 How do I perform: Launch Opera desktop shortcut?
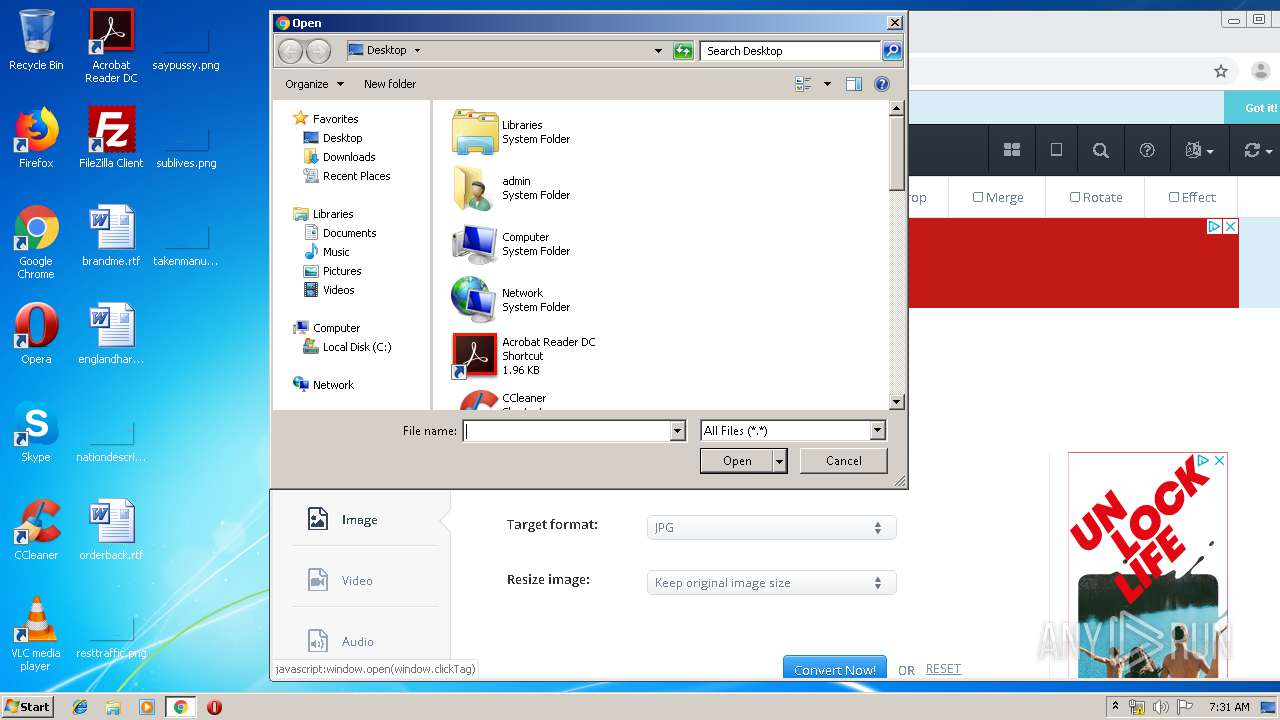[36, 334]
